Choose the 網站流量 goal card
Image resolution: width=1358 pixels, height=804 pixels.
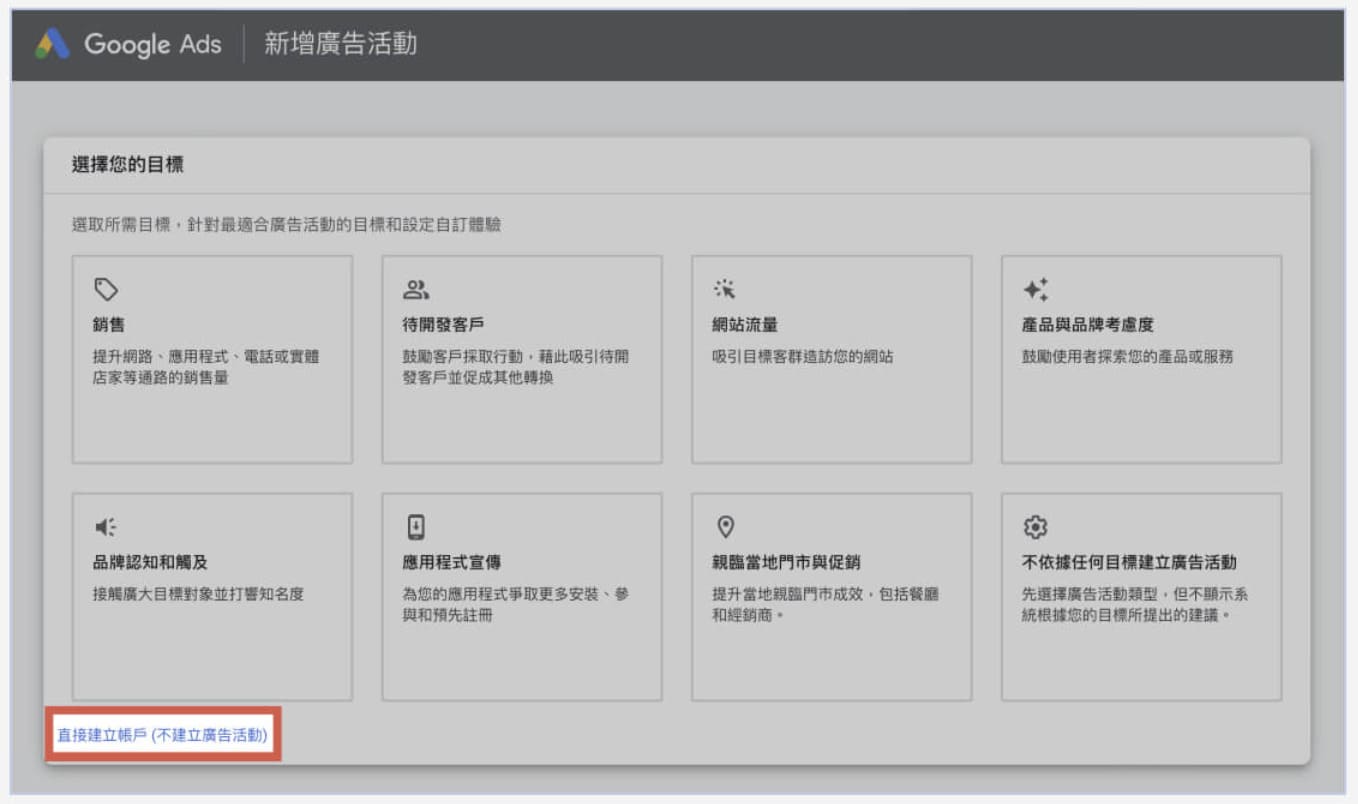click(x=832, y=359)
